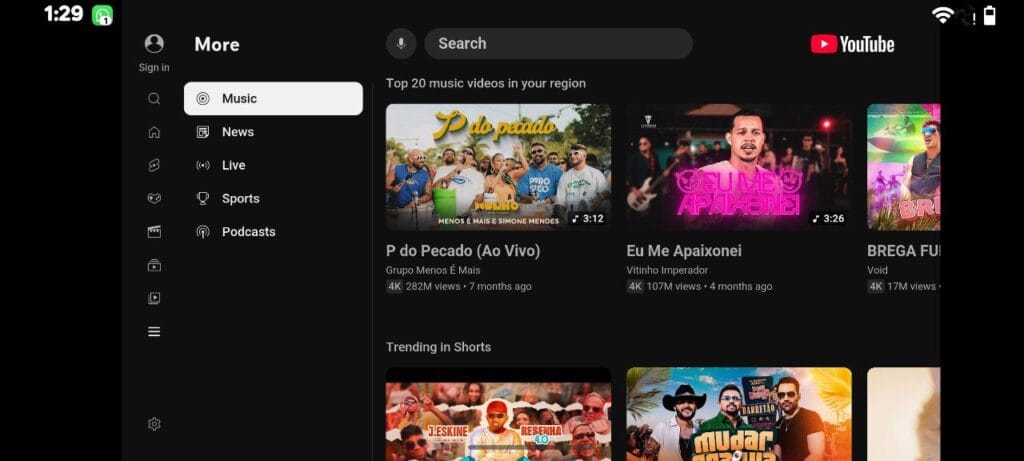Open the Sign in account icon
The height and width of the screenshot is (461, 1024).
point(154,44)
